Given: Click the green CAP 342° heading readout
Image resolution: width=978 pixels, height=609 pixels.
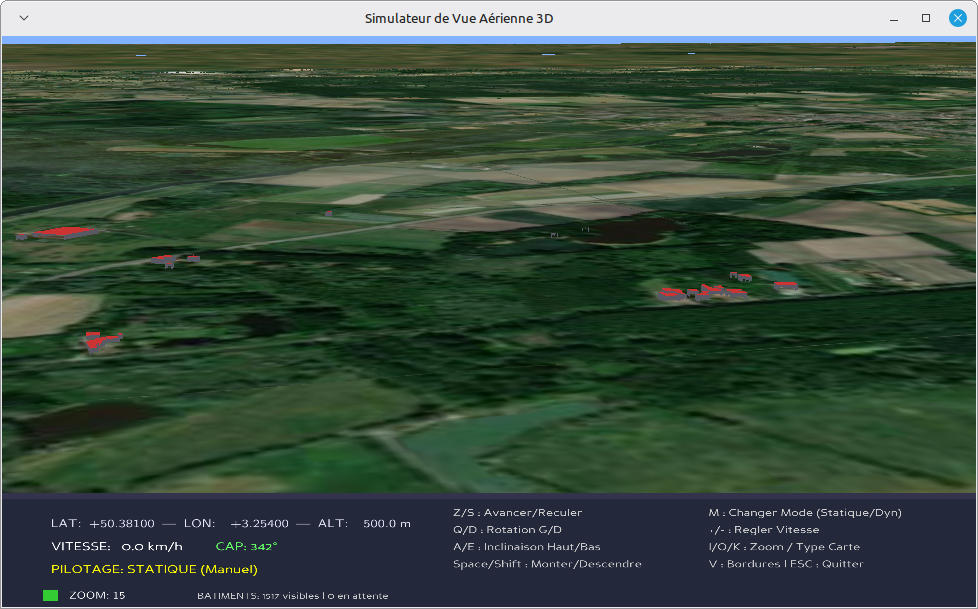Looking at the screenshot, I should 246,546.
